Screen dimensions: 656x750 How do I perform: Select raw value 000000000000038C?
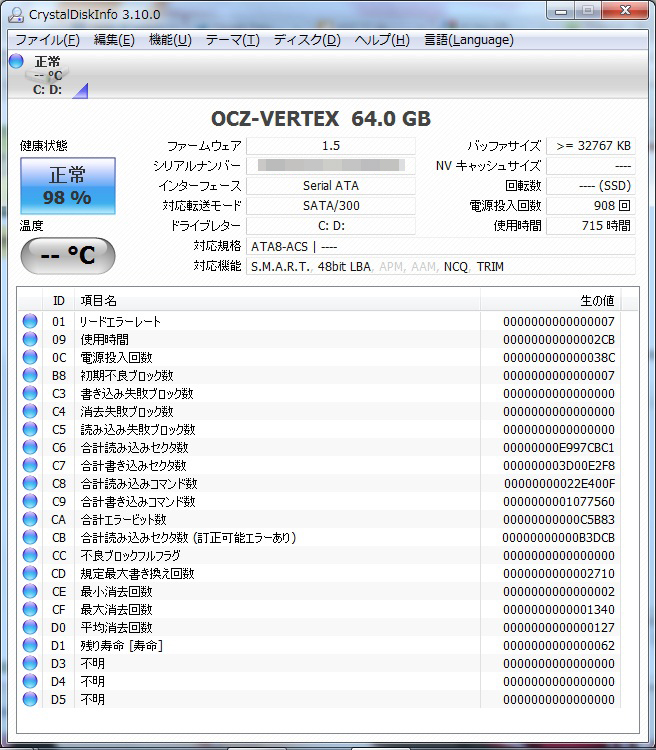coord(559,358)
